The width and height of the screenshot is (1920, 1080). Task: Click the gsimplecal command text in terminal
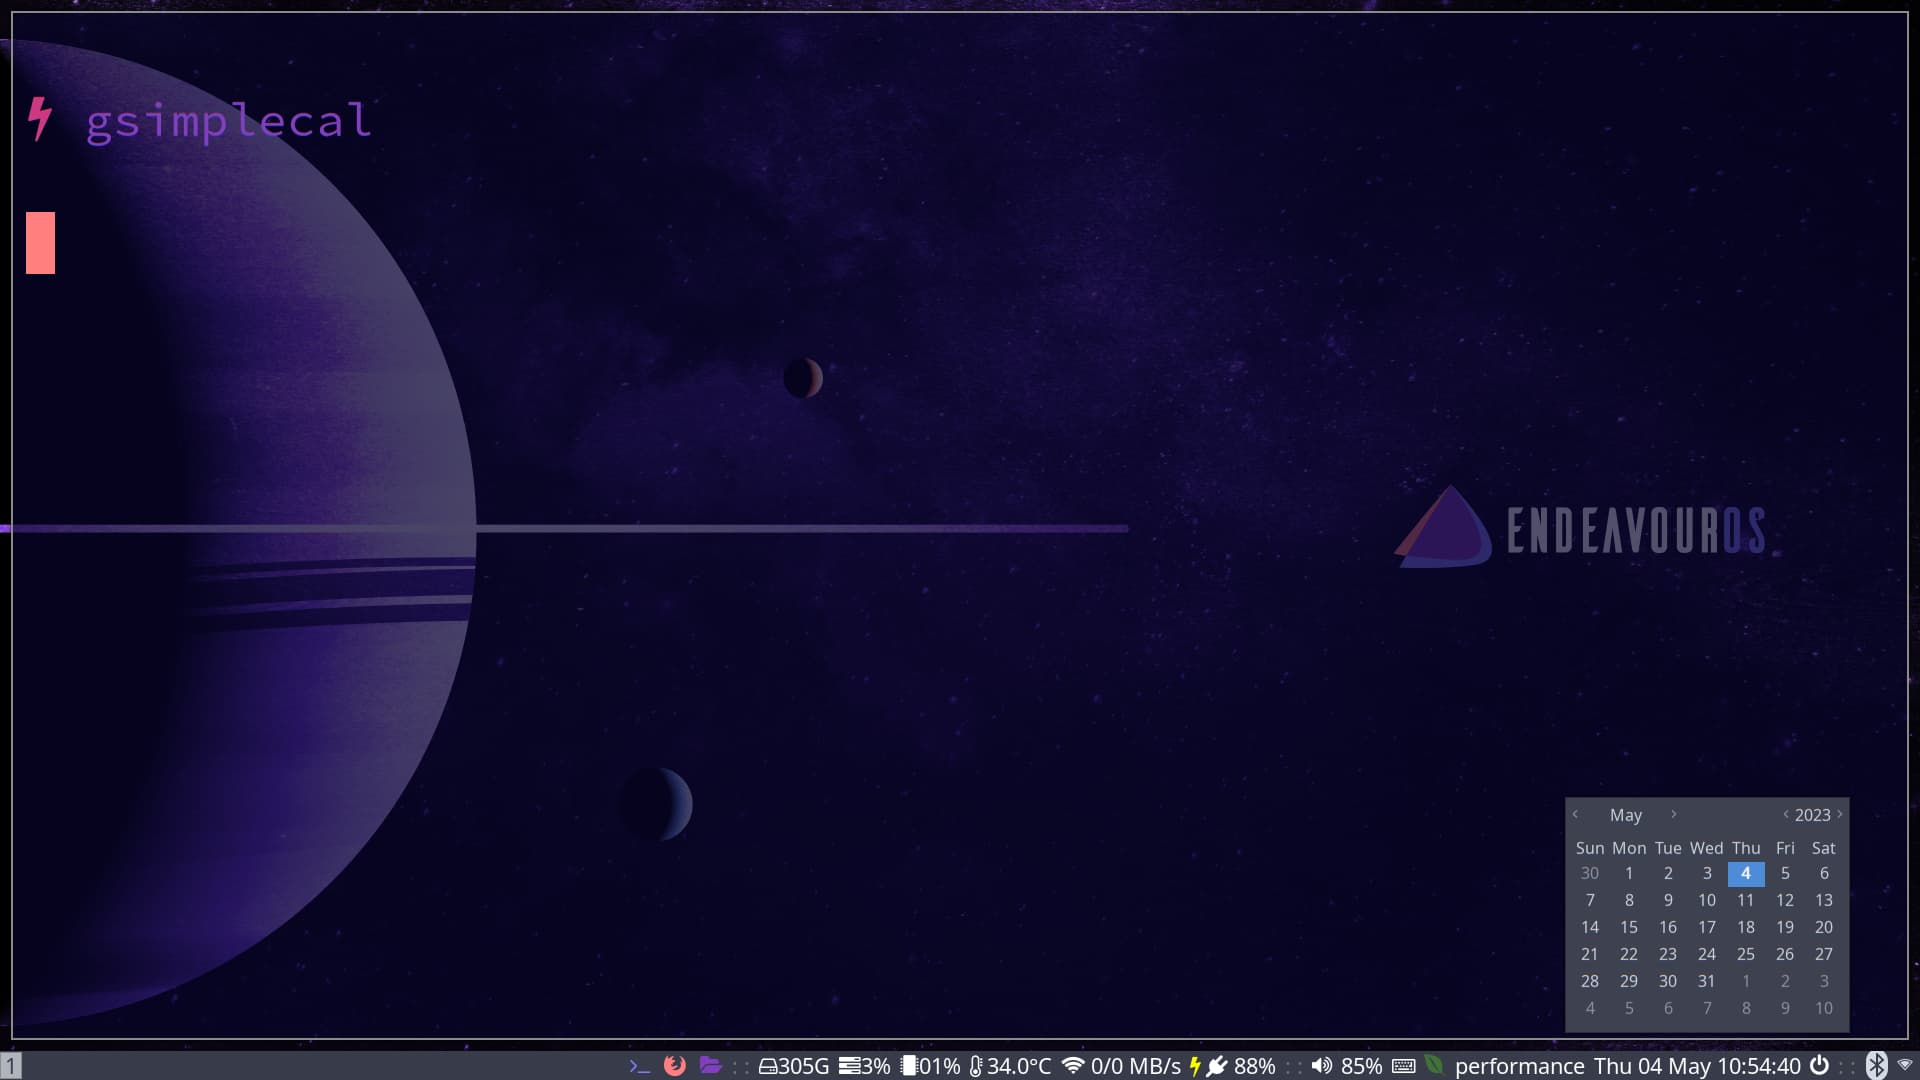coord(229,121)
